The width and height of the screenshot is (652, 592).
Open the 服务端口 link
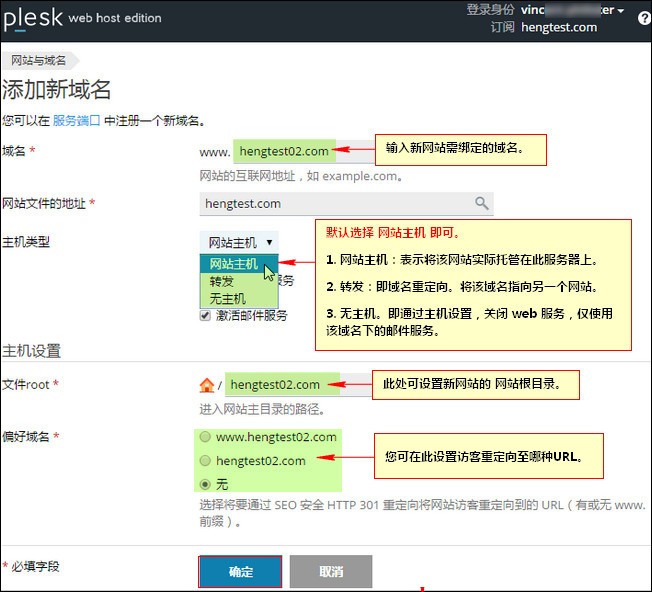pyautogui.click(x=77, y=121)
